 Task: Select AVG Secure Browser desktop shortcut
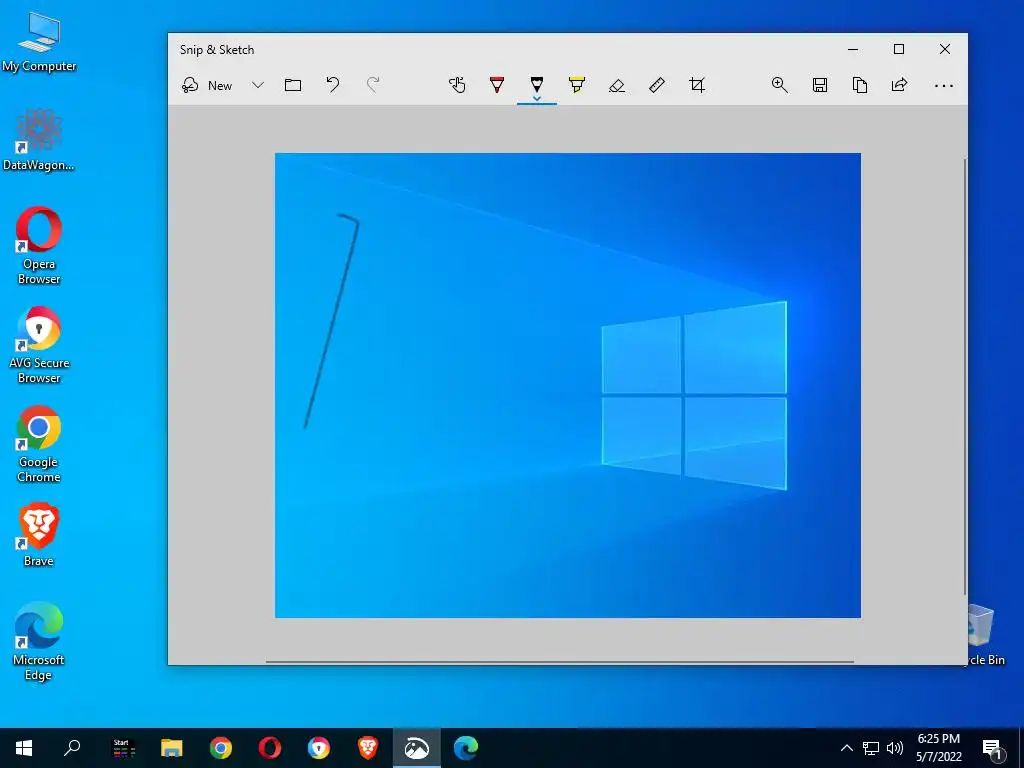pyautogui.click(x=39, y=345)
